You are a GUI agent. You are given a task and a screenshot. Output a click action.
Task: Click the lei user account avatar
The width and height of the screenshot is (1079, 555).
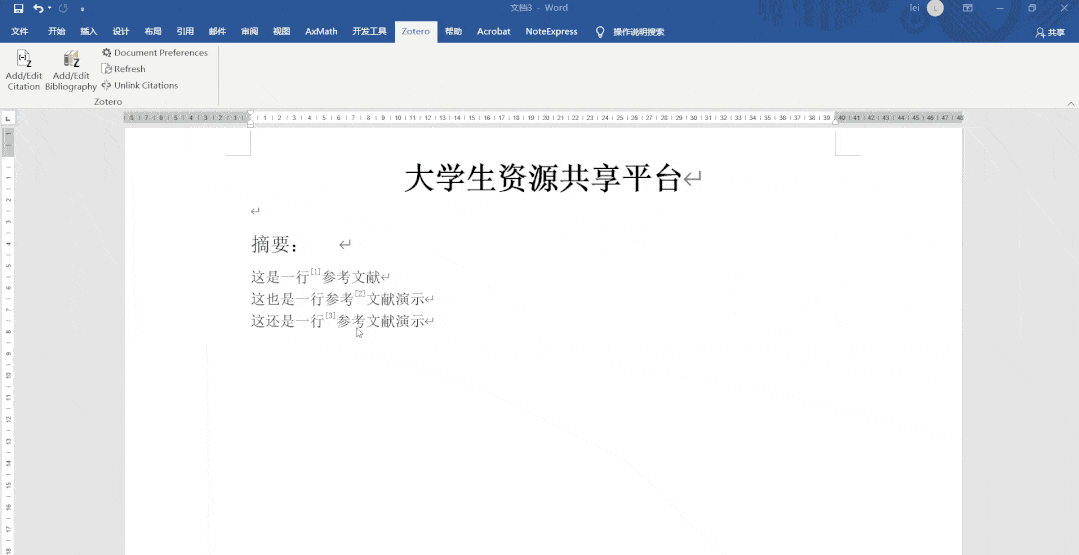pos(935,8)
